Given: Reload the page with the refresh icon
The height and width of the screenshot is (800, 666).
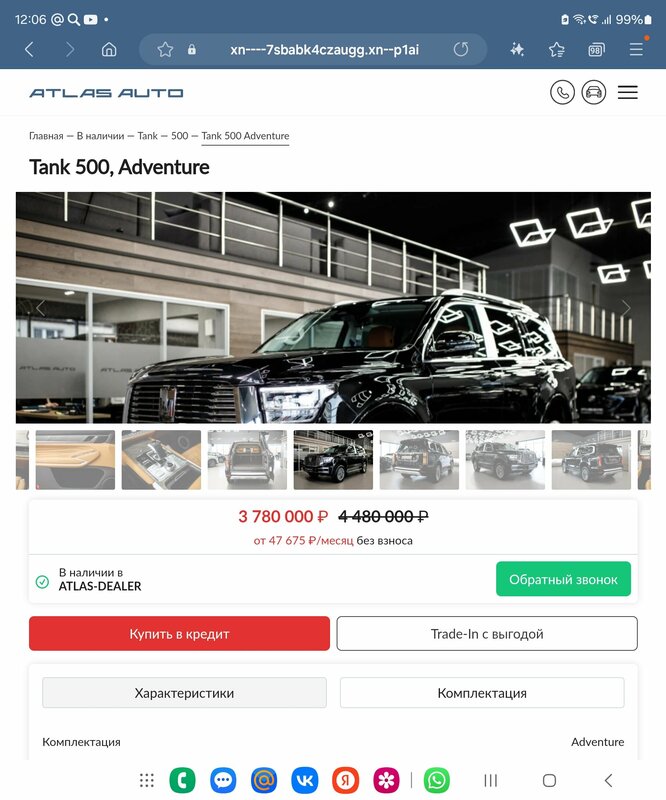Looking at the screenshot, I should click(461, 49).
